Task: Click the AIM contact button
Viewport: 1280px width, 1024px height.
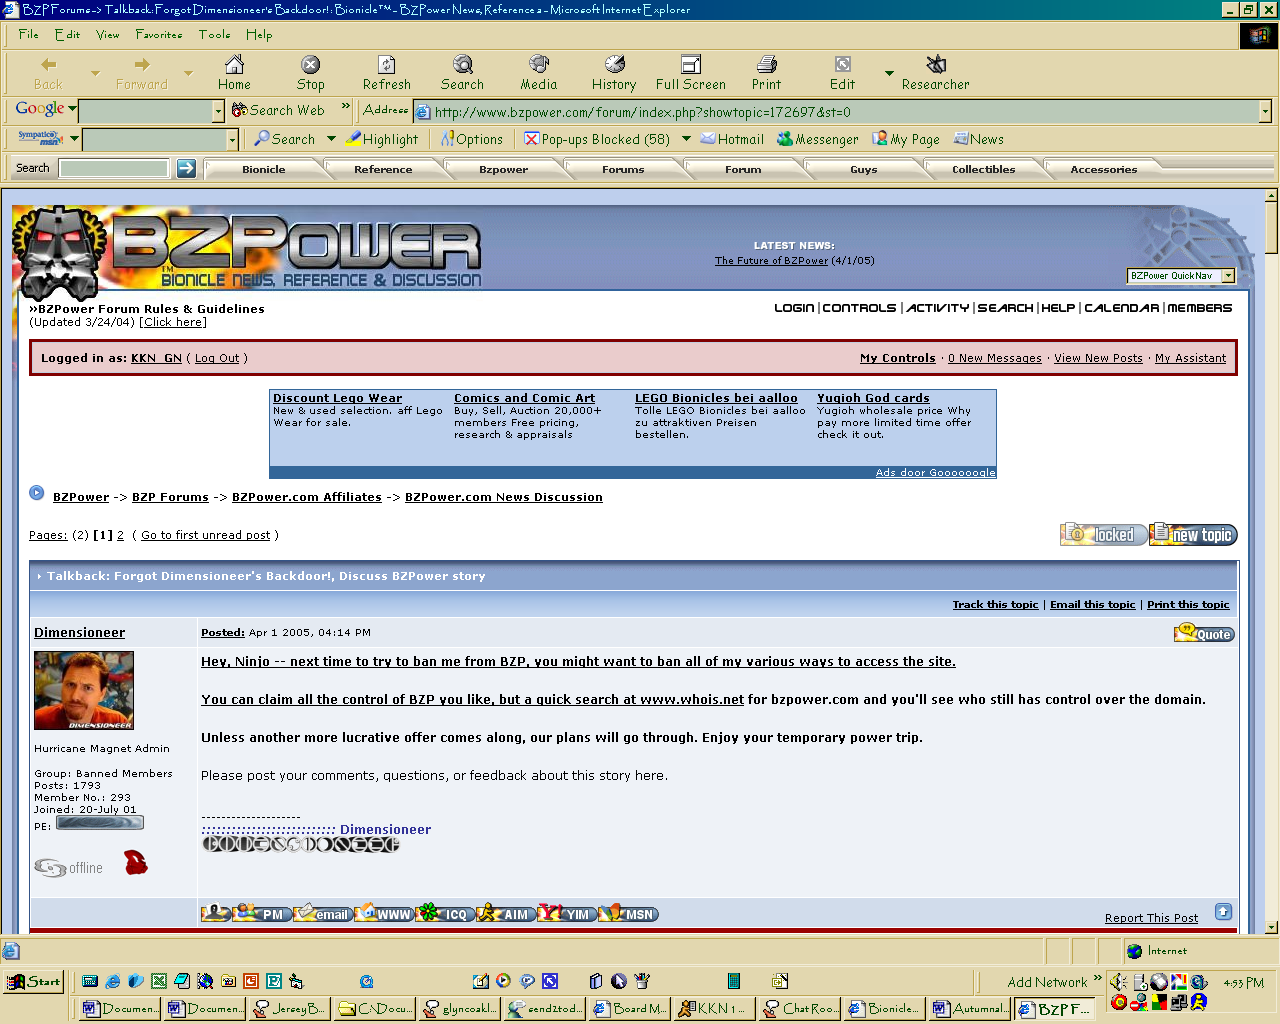Action: pos(506,913)
